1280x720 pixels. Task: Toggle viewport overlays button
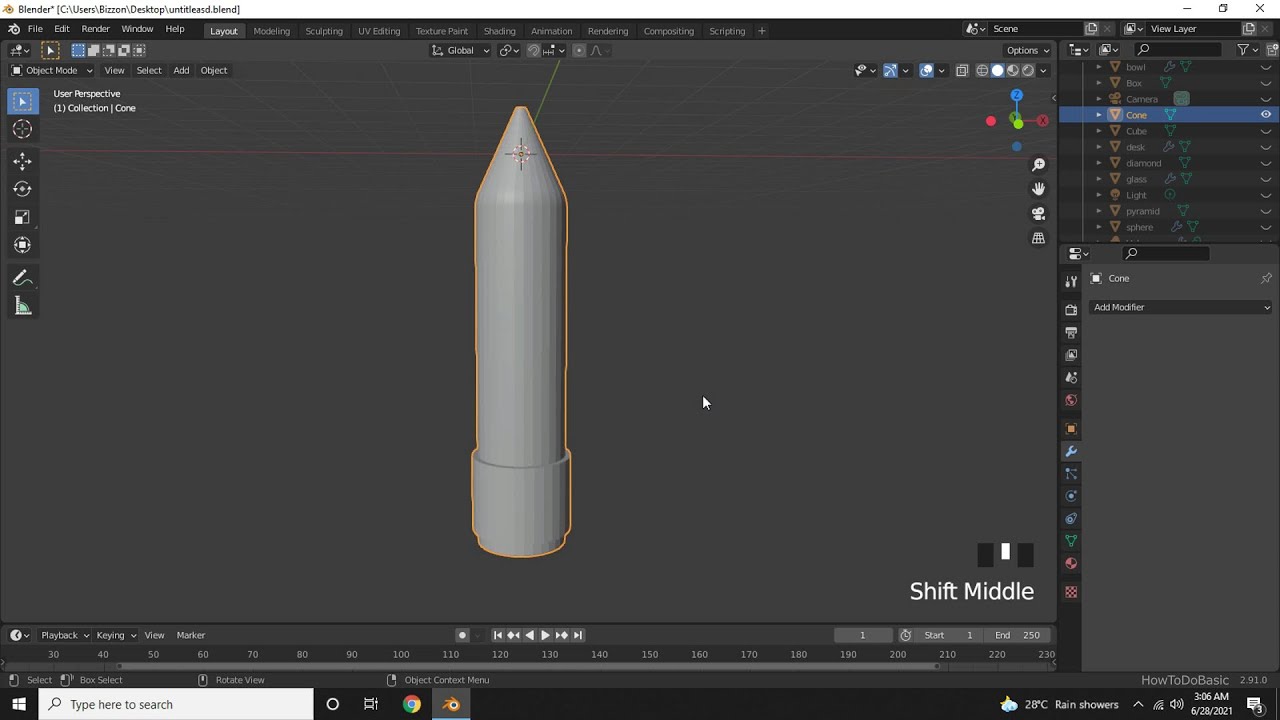(927, 70)
